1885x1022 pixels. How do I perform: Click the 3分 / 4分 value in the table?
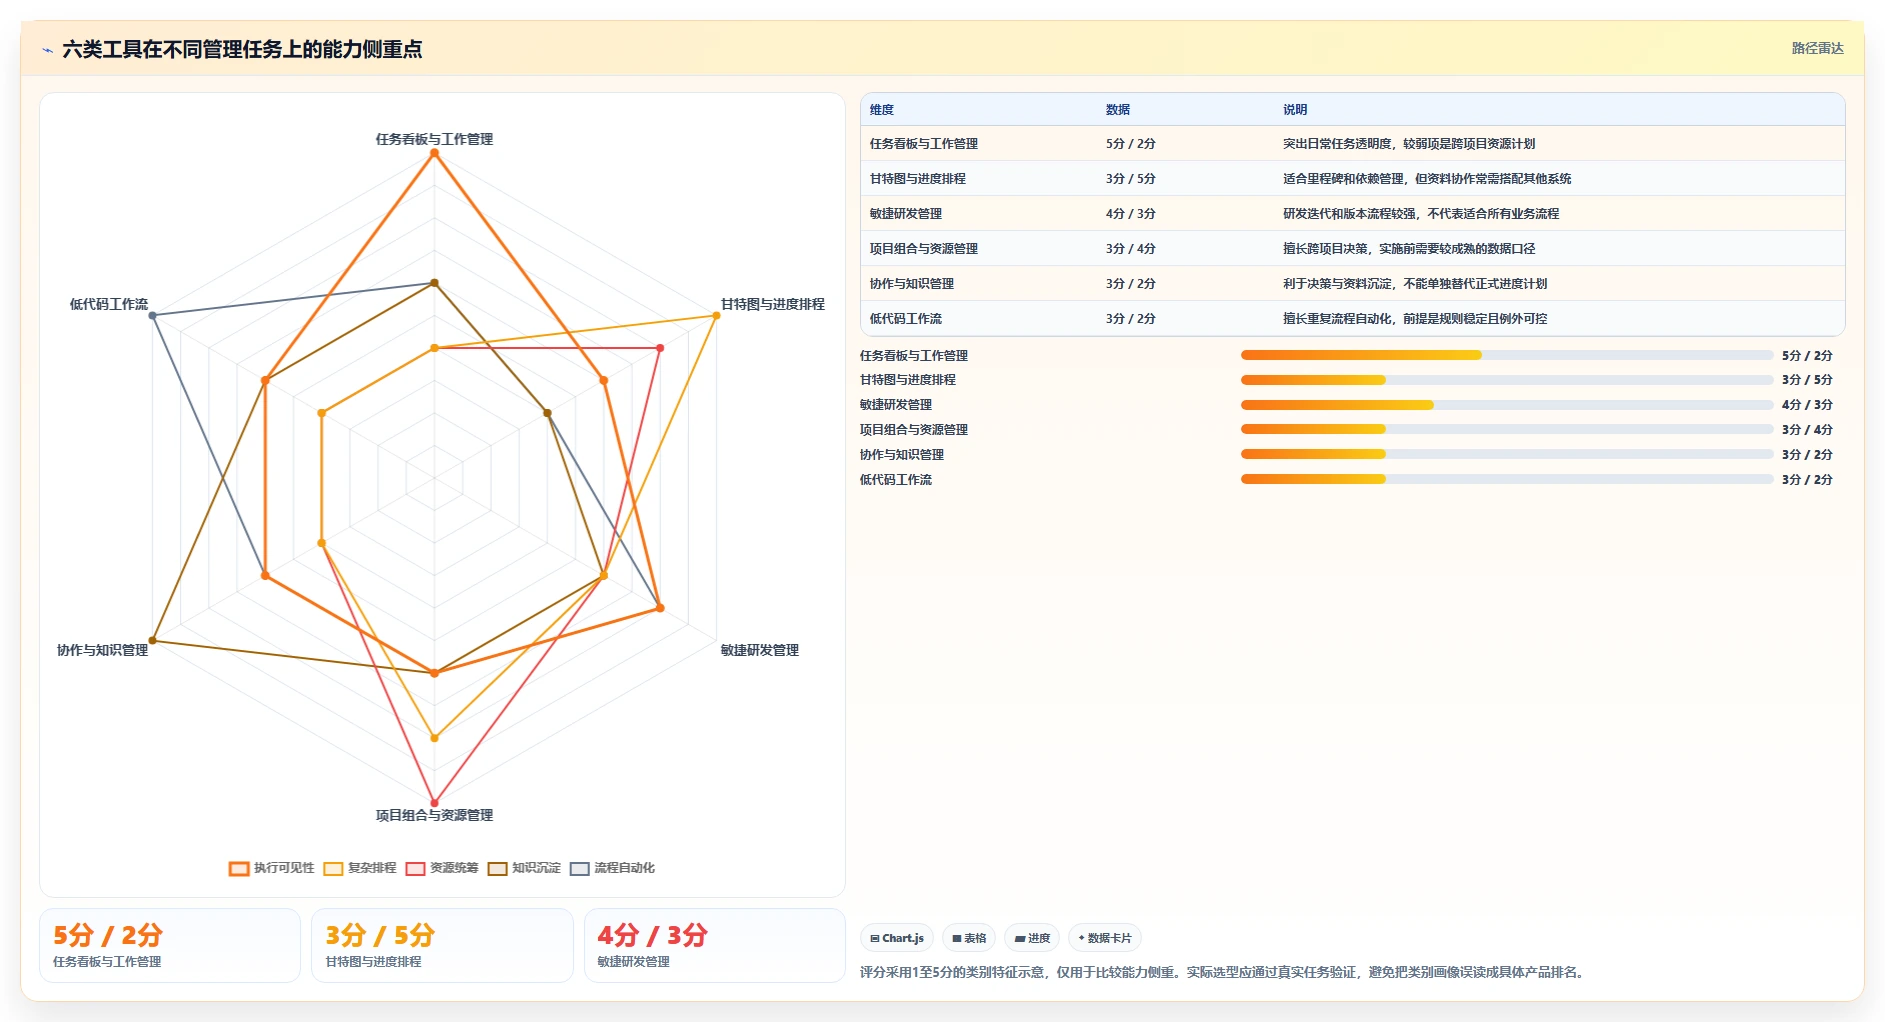click(1131, 249)
